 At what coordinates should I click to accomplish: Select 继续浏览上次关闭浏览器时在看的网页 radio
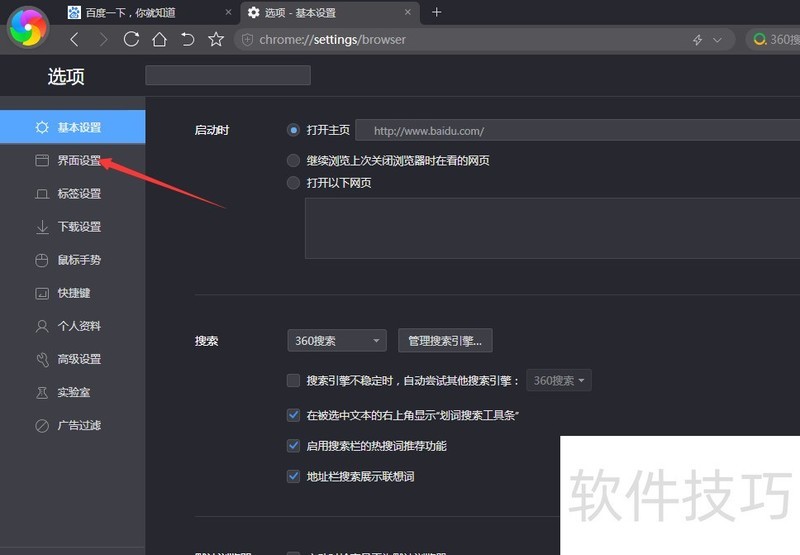click(x=293, y=161)
